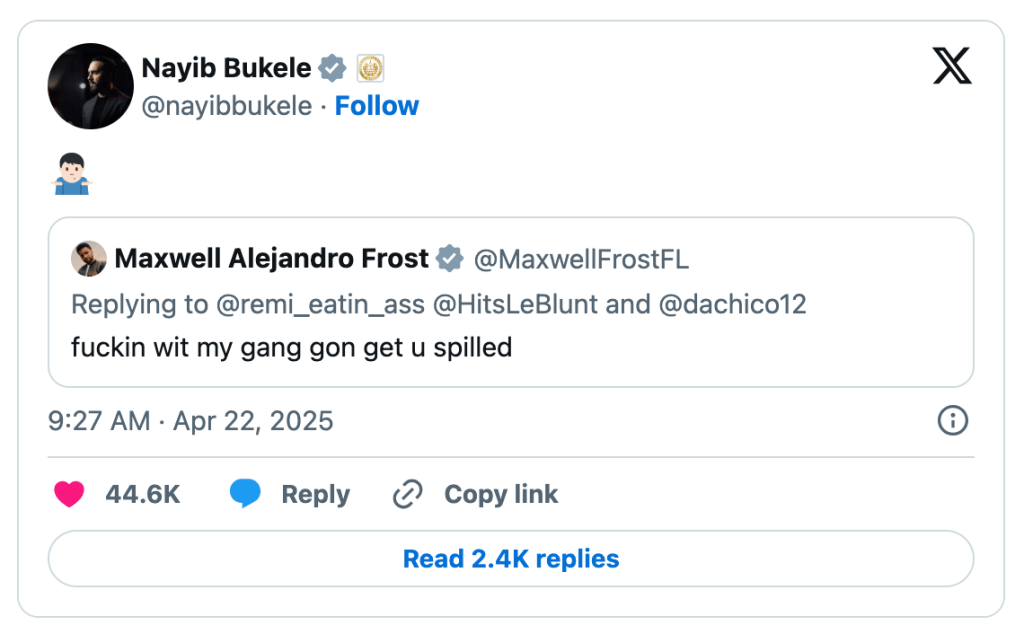
Task: Click the X logo icon
Action: [x=951, y=67]
